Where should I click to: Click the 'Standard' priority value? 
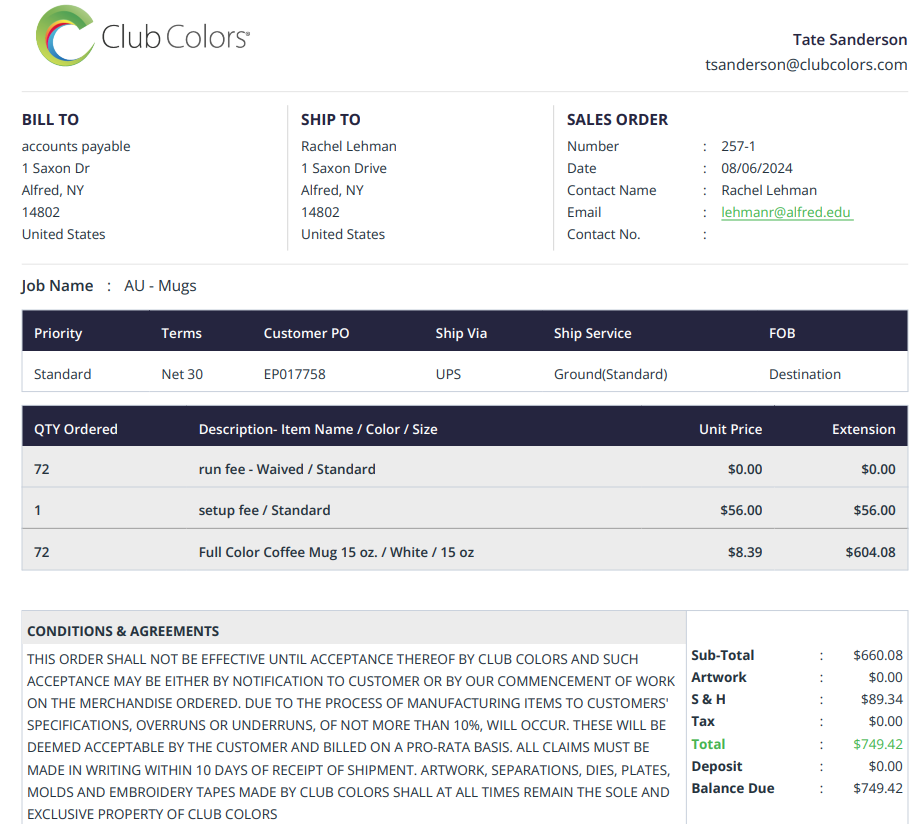tap(62, 374)
